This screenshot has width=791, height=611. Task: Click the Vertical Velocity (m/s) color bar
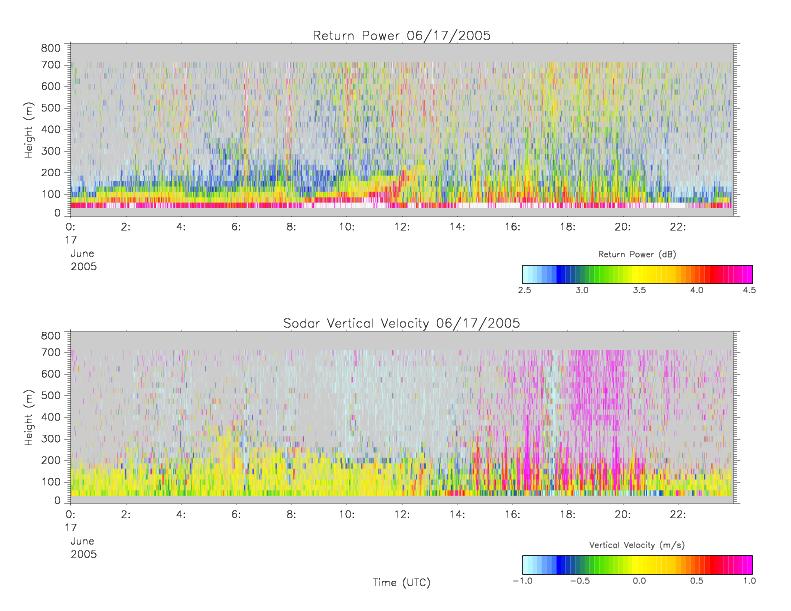[x=637, y=565]
